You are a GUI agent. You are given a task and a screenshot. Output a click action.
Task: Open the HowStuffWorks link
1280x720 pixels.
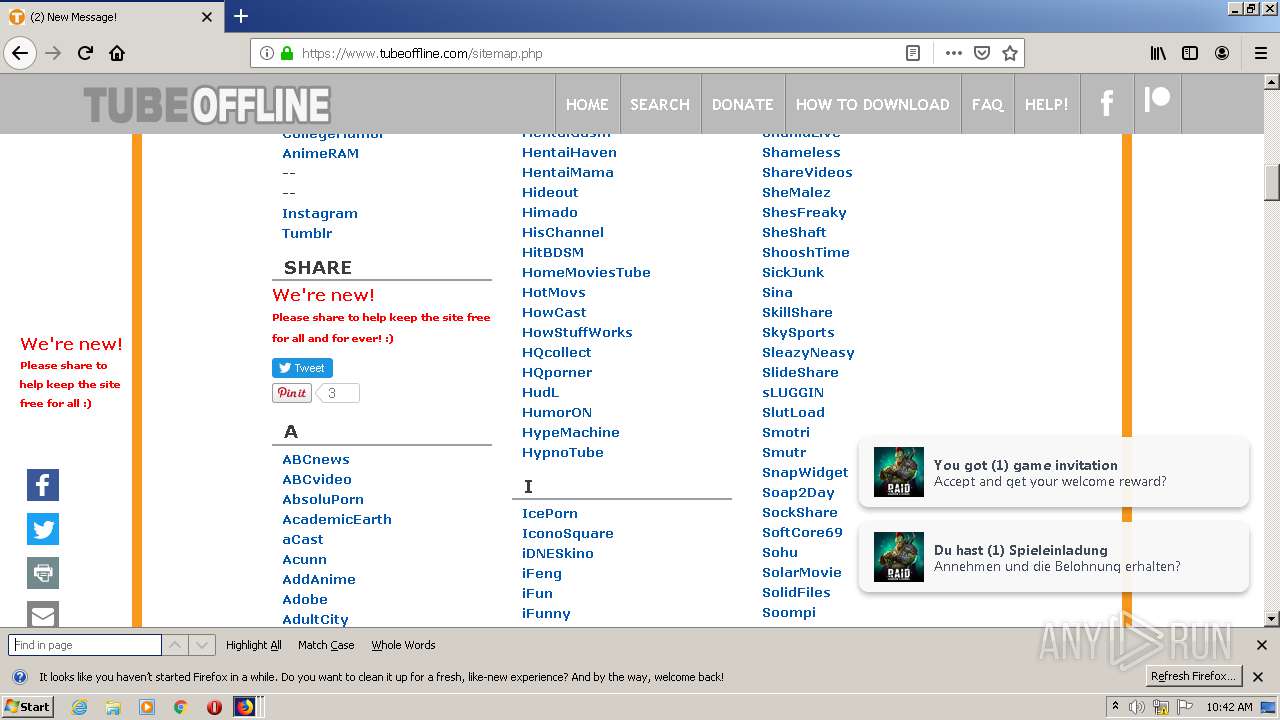coord(577,332)
